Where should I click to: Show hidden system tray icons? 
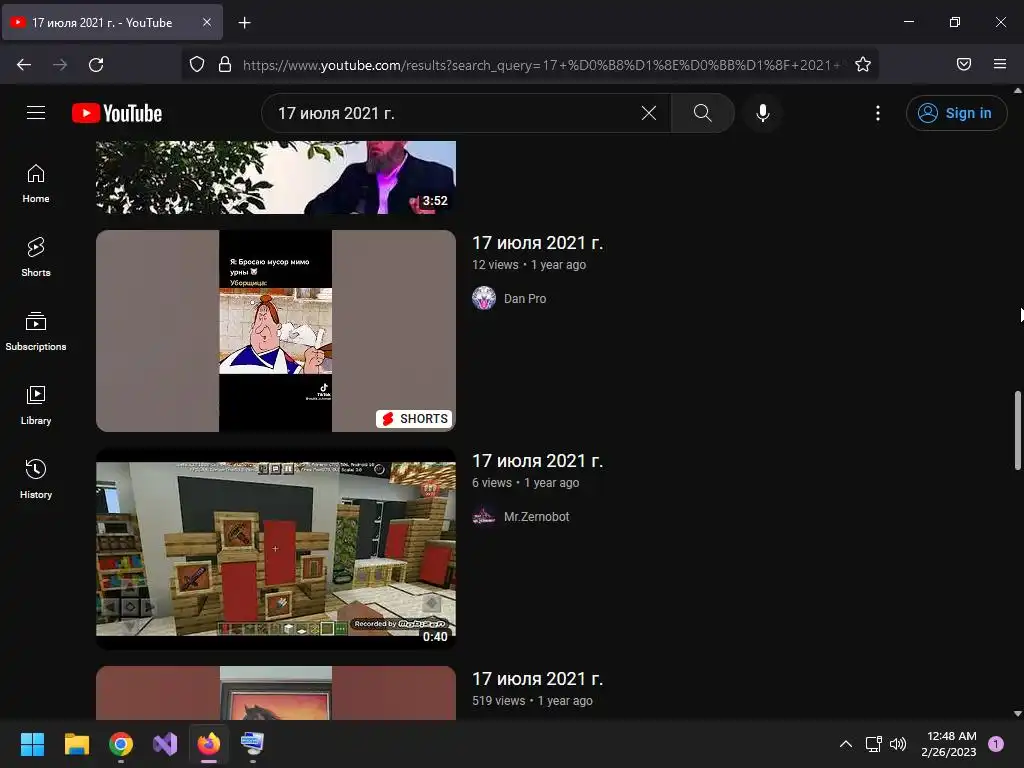tap(846, 744)
